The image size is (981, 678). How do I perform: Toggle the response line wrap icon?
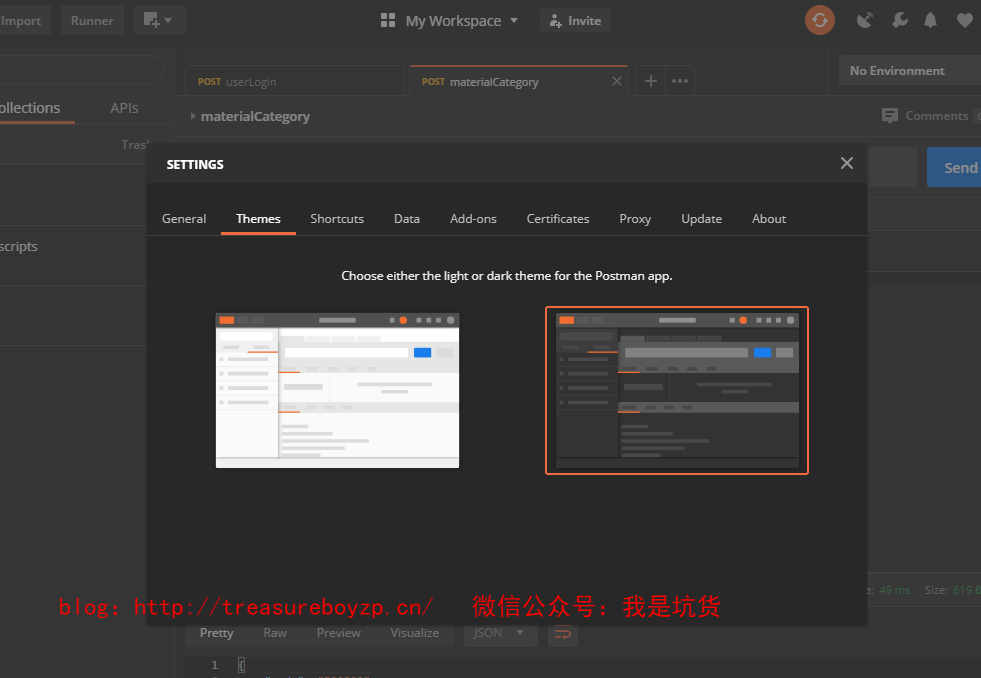pos(563,634)
